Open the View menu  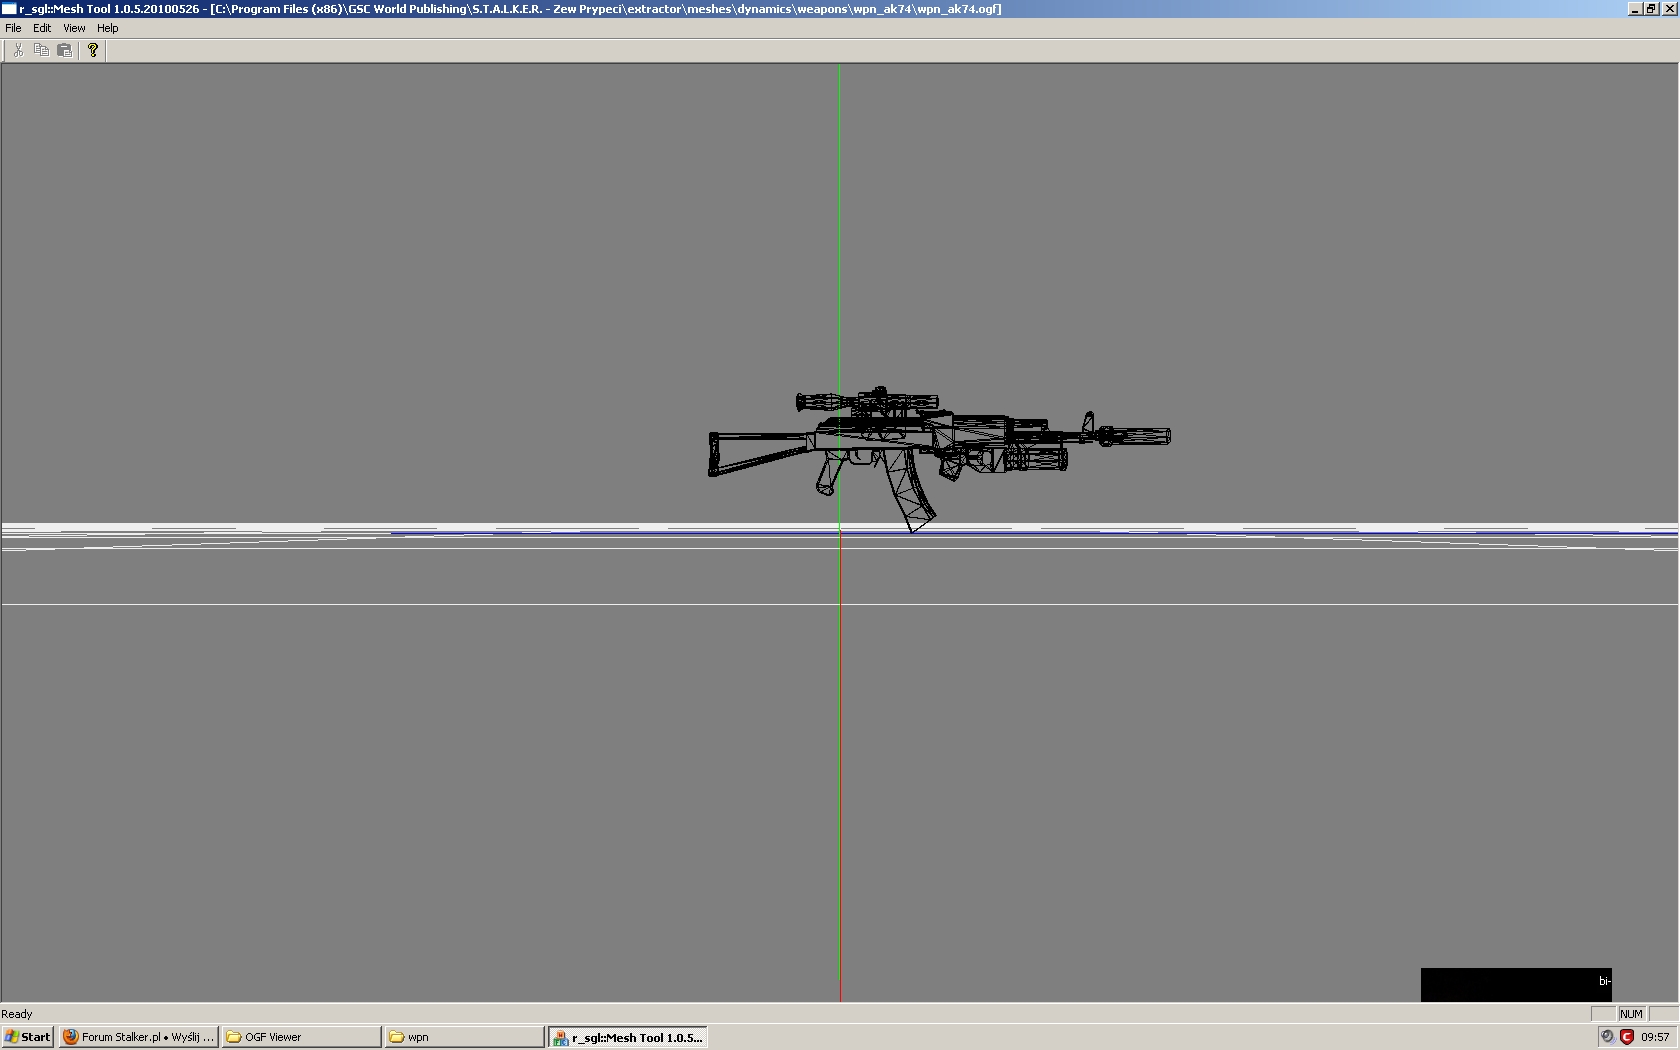74,28
